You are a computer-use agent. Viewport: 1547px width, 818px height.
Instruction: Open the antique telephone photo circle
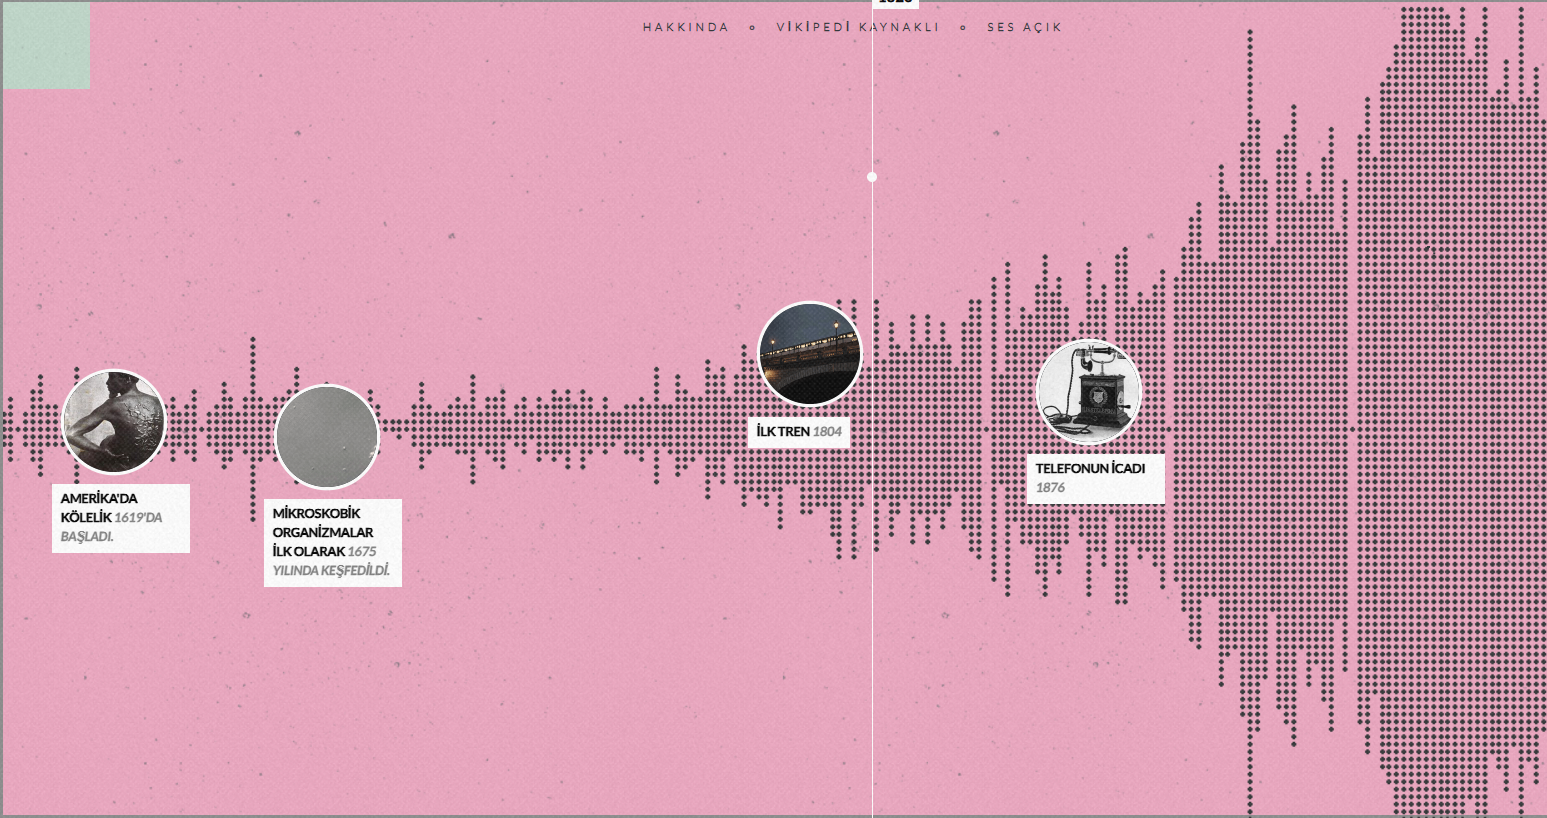click(x=1089, y=392)
